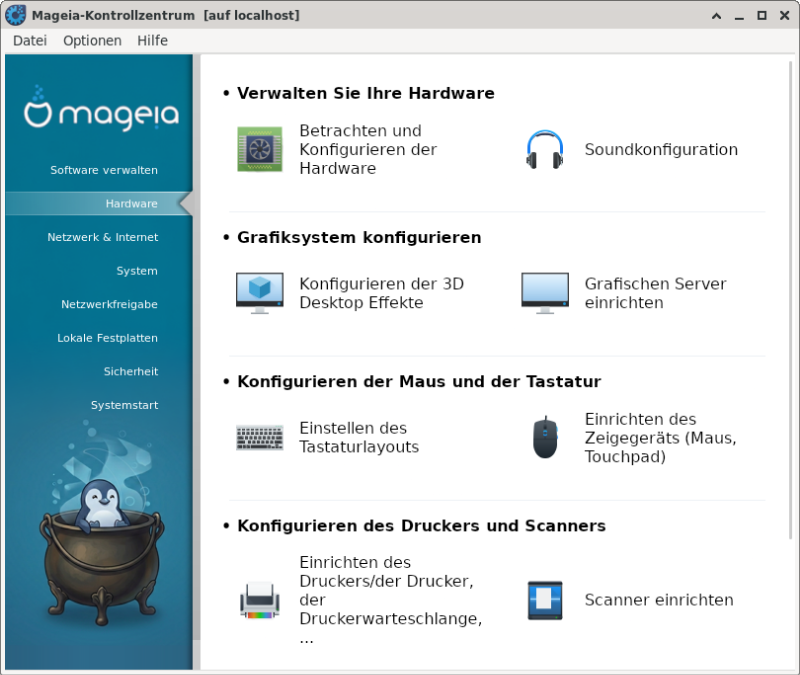Click the 3D desktop effects monitor icon
Viewport: 800px width, 675px height.
click(x=260, y=293)
